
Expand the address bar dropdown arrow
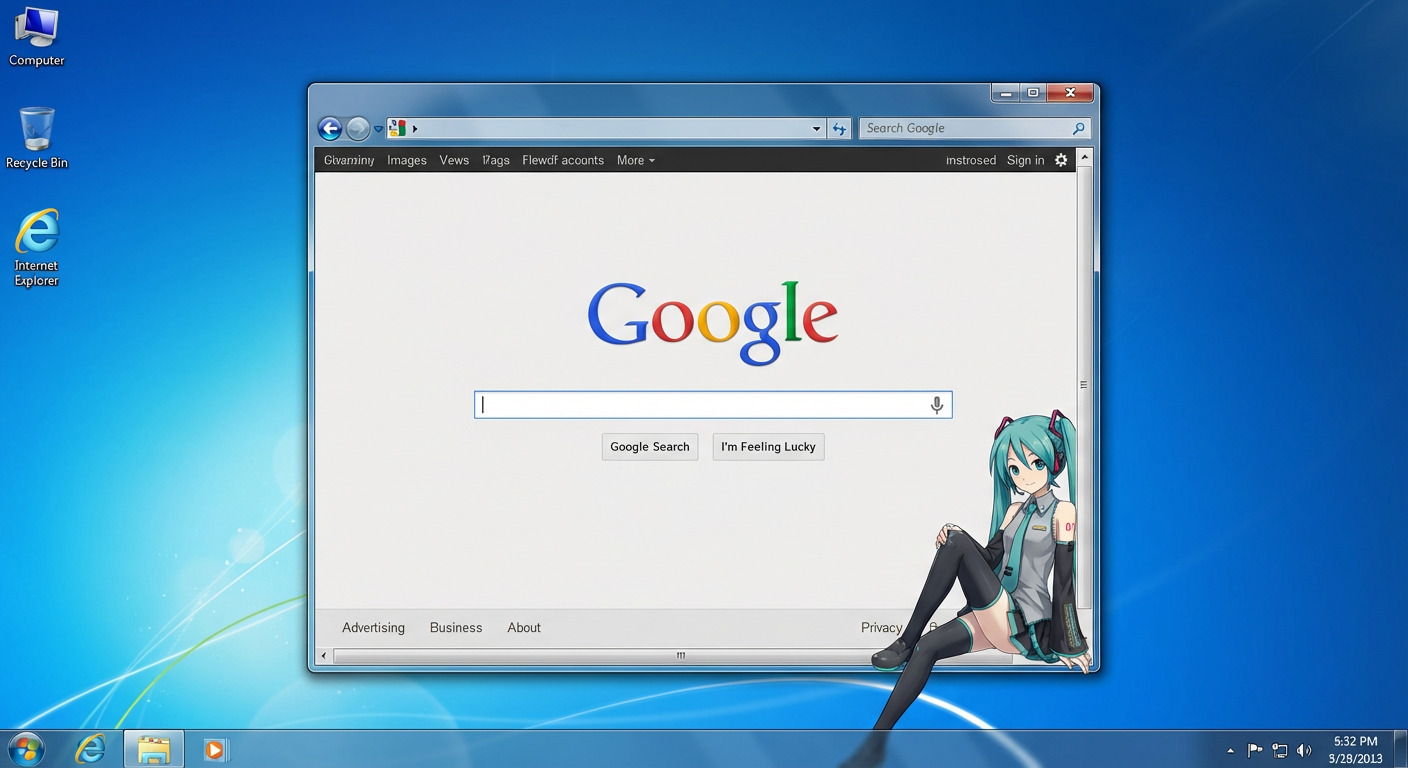pos(816,128)
